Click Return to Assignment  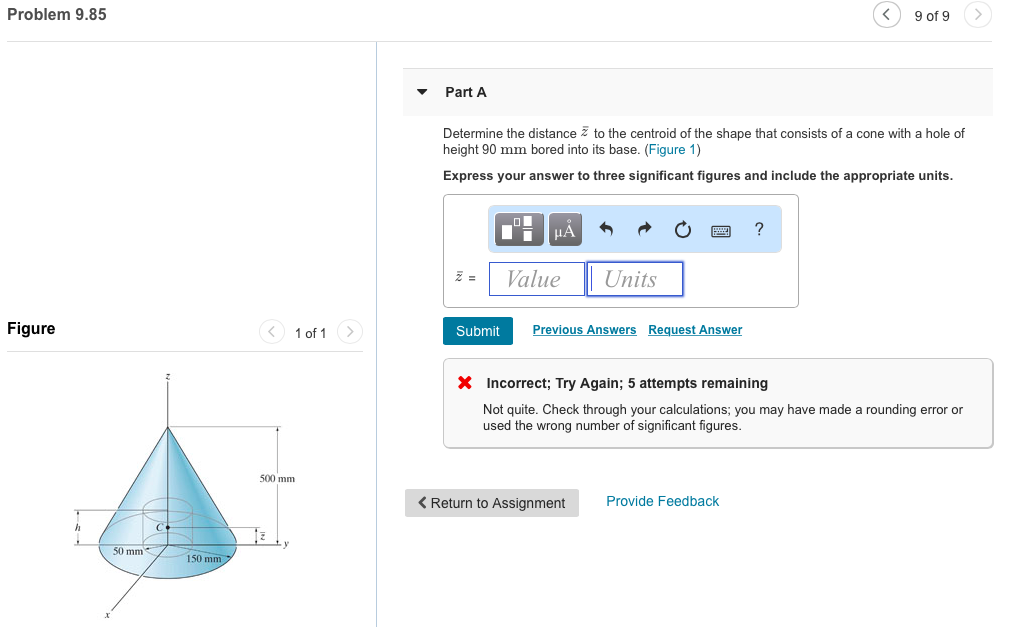[x=491, y=503]
